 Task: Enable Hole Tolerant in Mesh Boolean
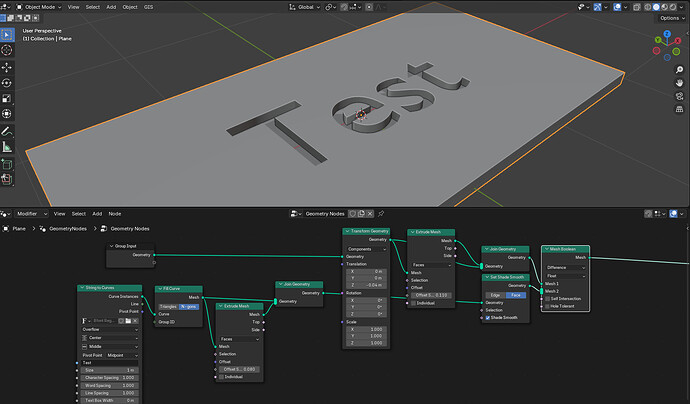(547, 306)
